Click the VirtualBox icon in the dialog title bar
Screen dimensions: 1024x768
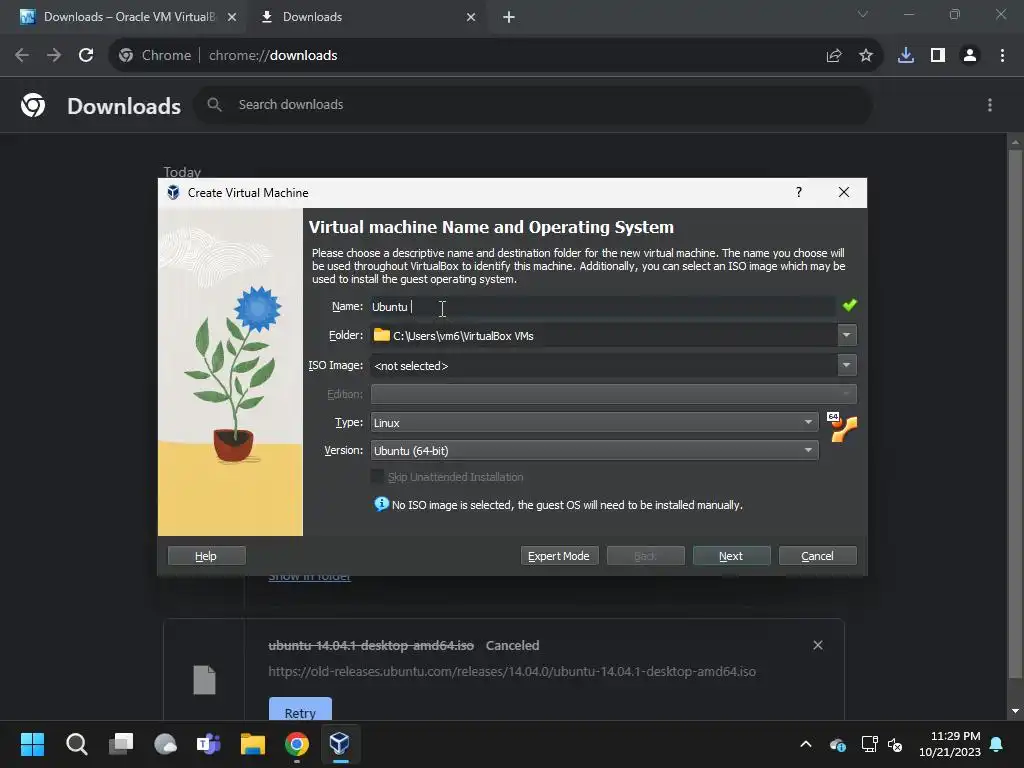click(x=173, y=193)
